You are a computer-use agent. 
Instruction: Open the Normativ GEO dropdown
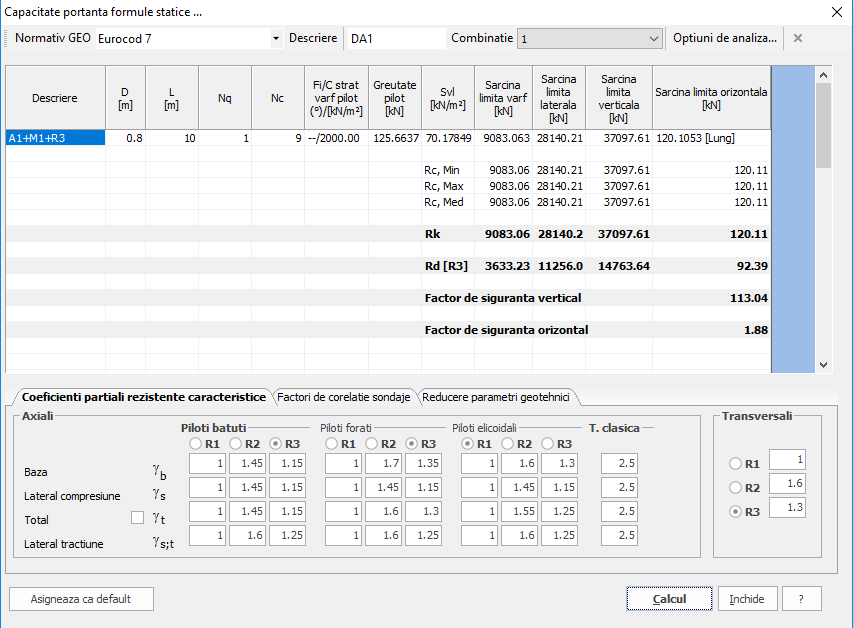point(276,39)
